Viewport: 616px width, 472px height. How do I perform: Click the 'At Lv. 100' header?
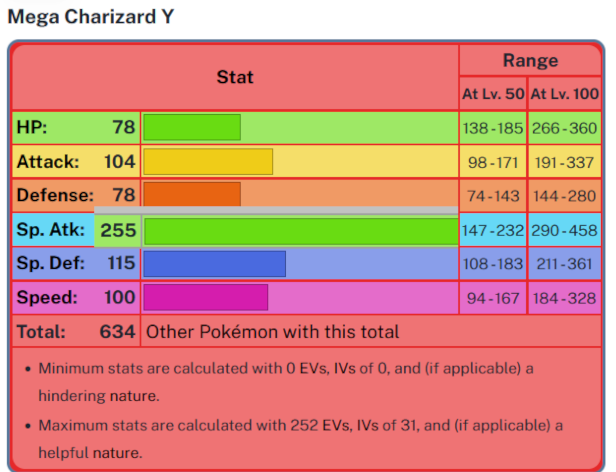(x=565, y=94)
